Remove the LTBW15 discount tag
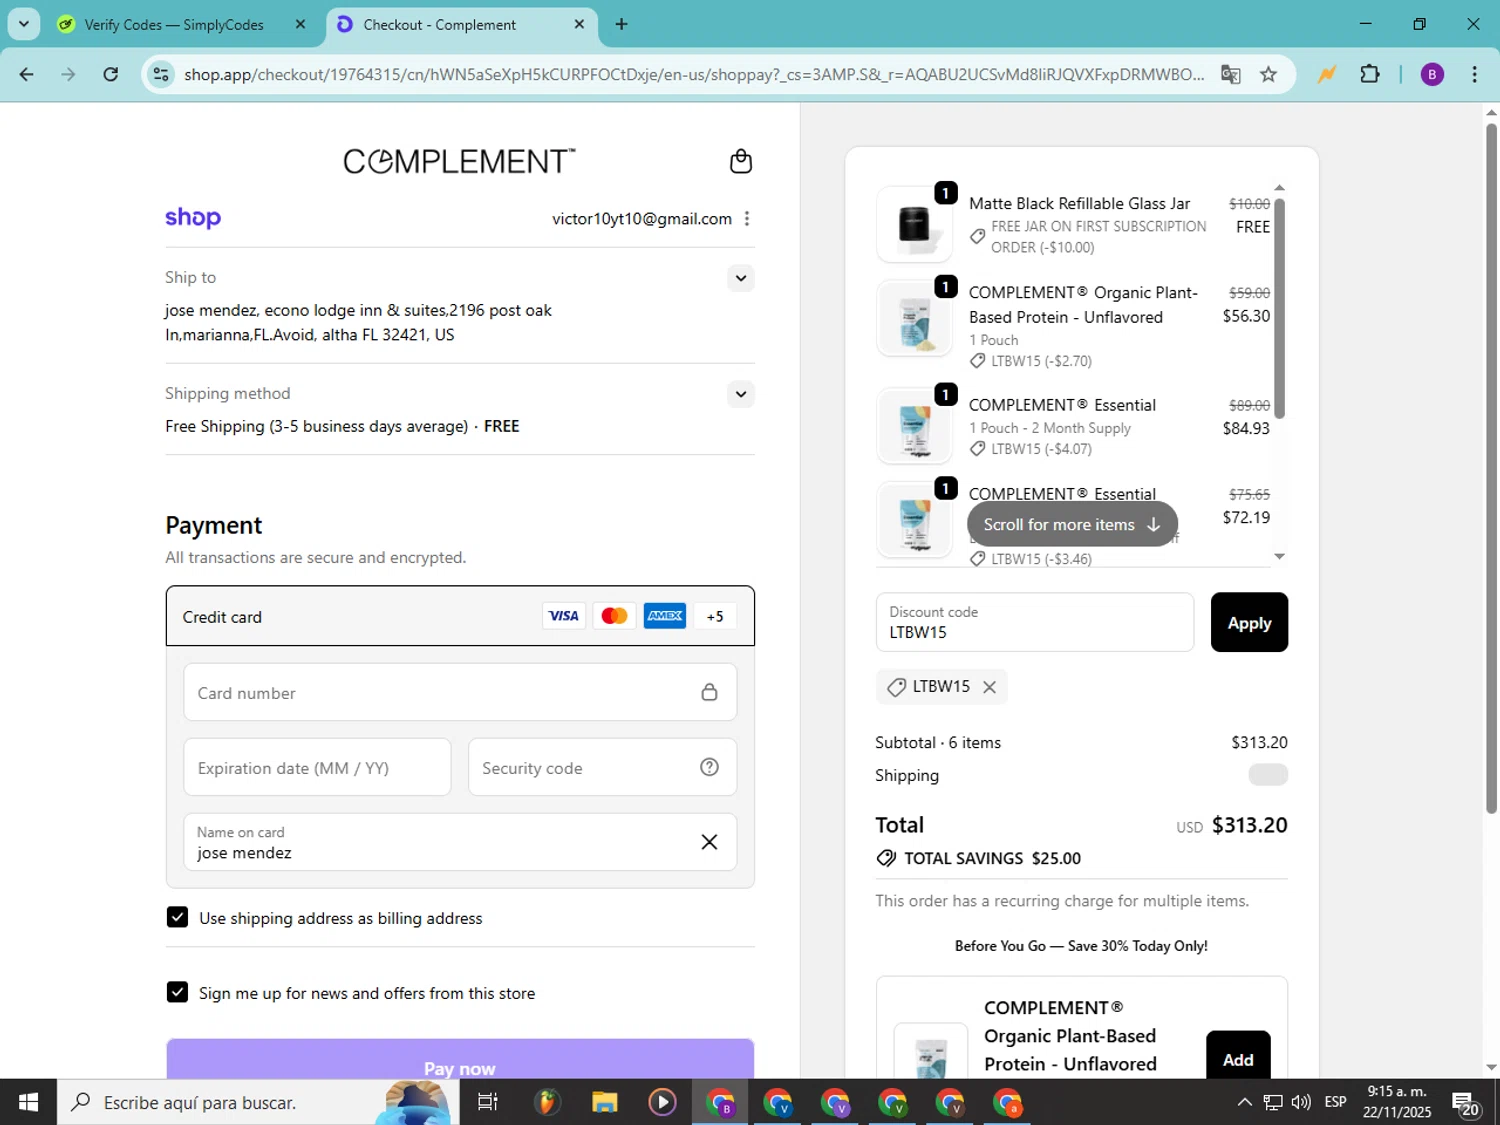The width and height of the screenshot is (1500, 1125). pos(989,687)
